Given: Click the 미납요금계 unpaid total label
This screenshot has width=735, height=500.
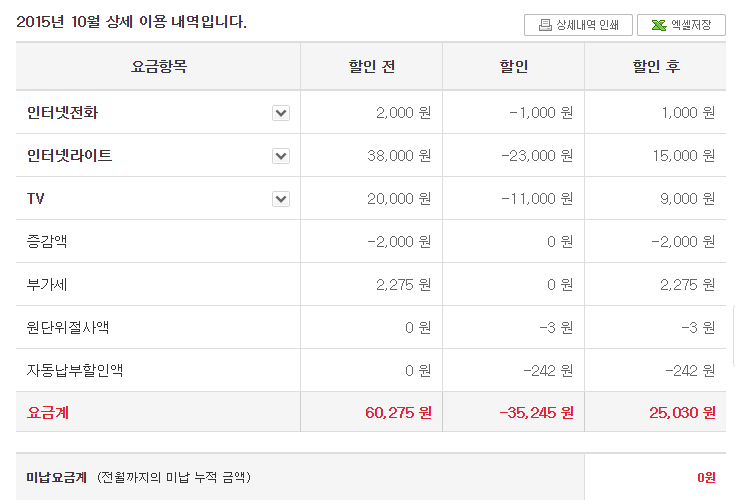Looking at the screenshot, I should 57,478.
